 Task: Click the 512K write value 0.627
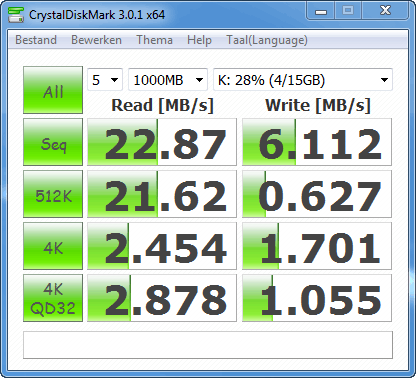click(x=317, y=194)
